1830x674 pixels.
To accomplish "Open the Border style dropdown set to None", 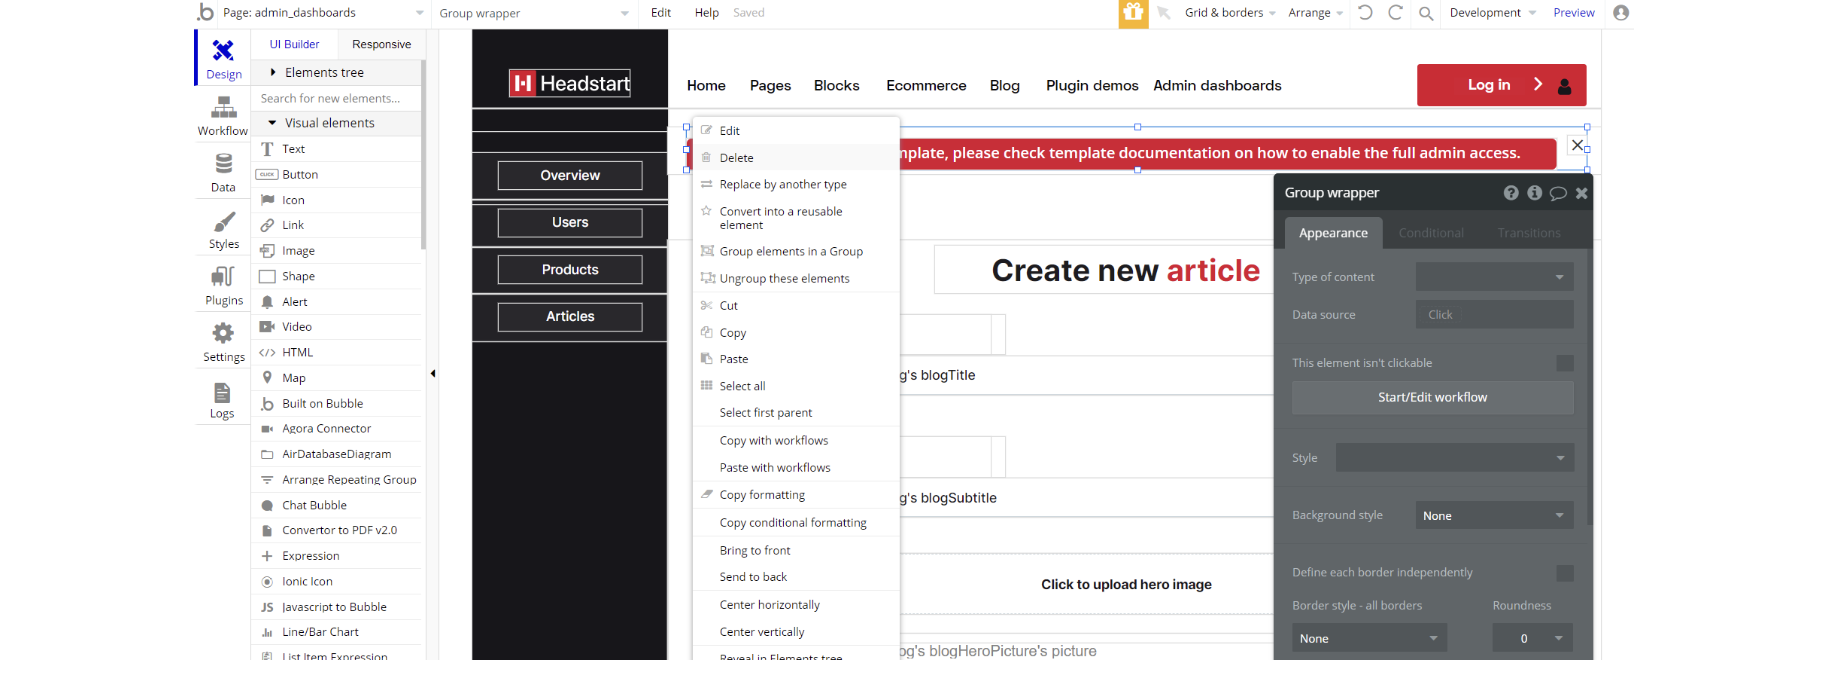I will (1368, 639).
